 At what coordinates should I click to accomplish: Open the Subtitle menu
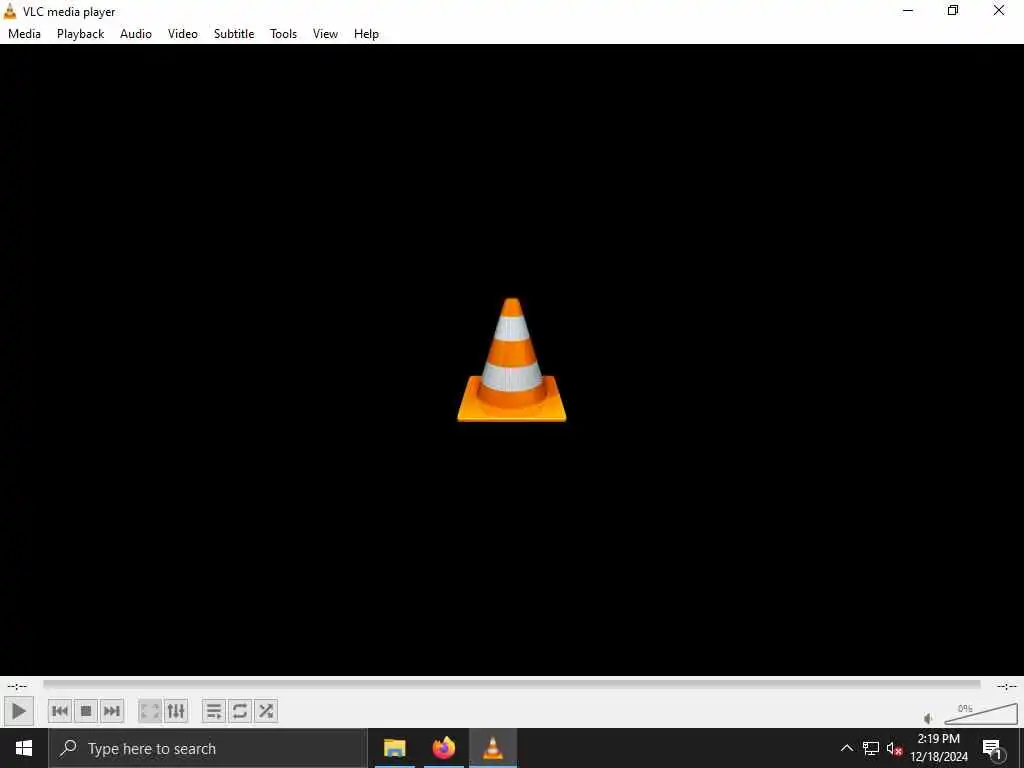coord(234,34)
